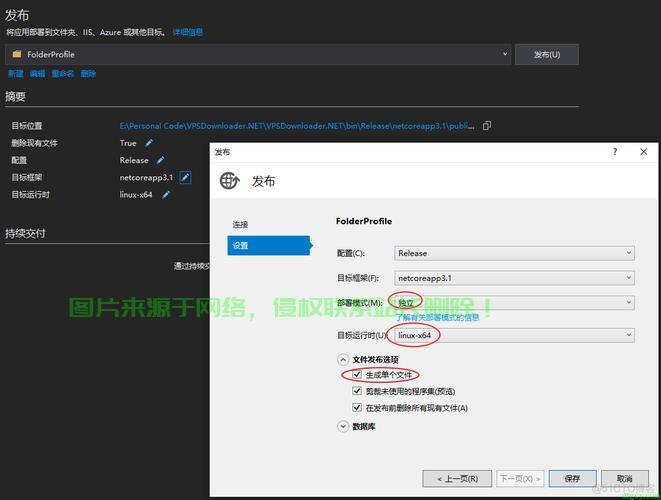Open the FolderProfile publish profile dropdown
The width and height of the screenshot is (661, 500).
tap(505, 54)
